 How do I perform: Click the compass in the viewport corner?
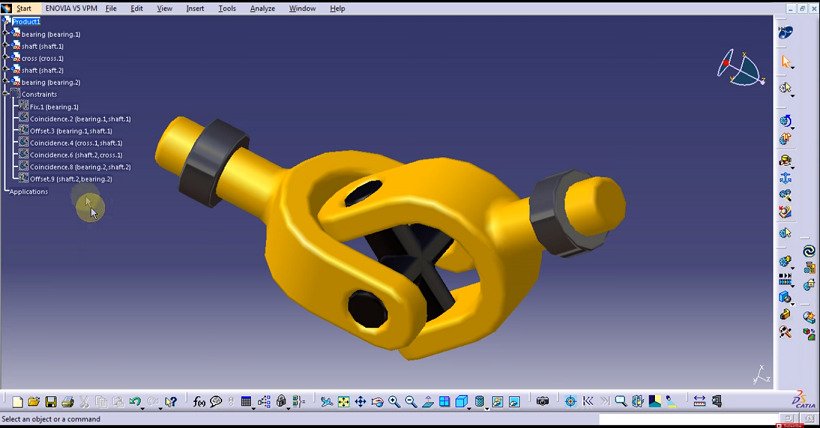738,68
